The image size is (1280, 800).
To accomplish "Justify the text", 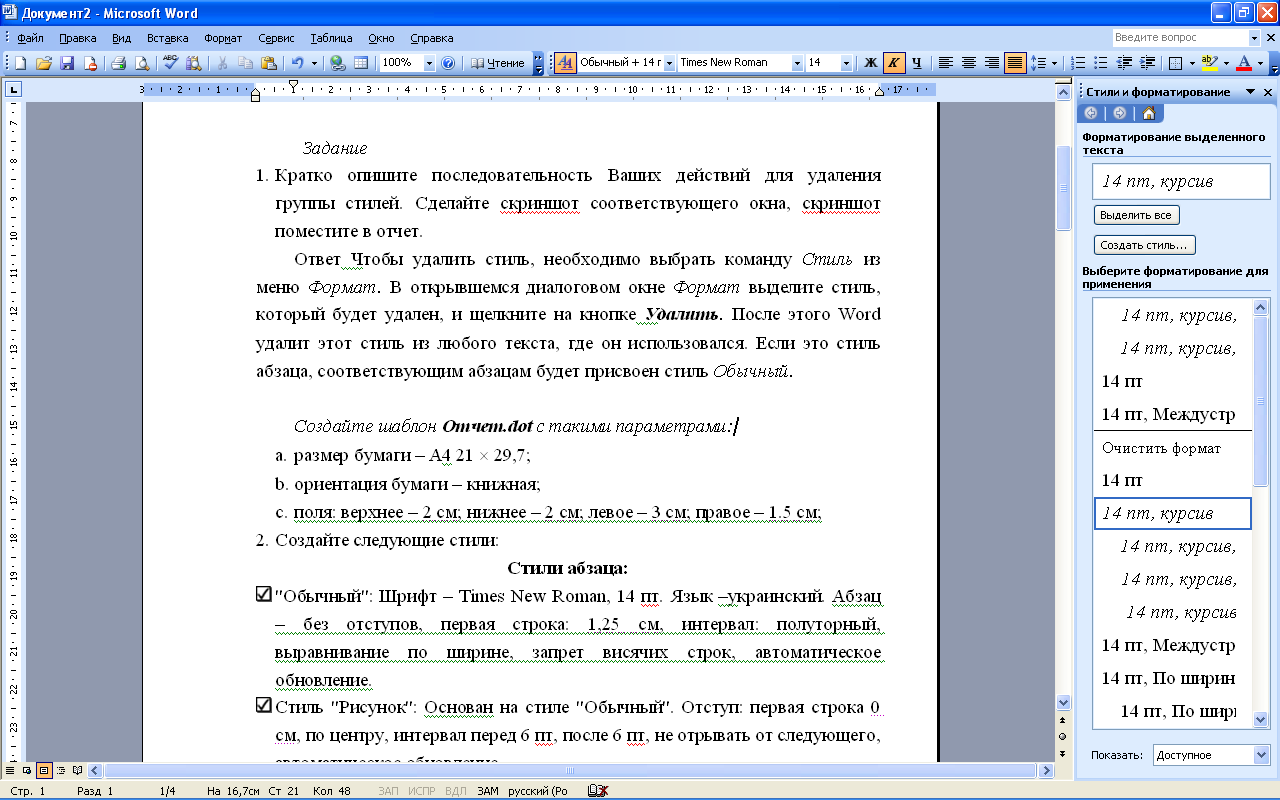I will coord(1015,63).
